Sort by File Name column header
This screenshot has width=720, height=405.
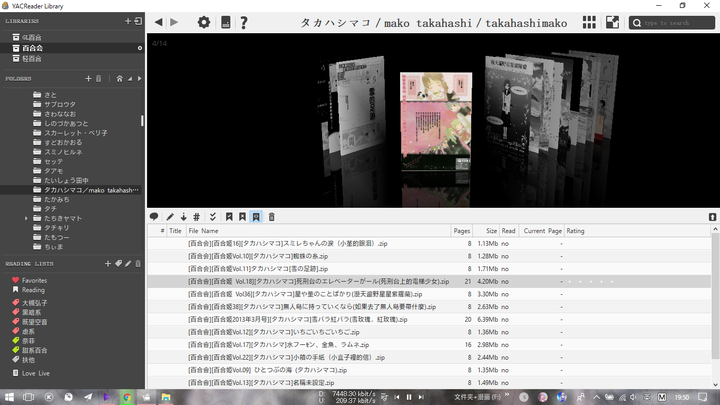319,231
